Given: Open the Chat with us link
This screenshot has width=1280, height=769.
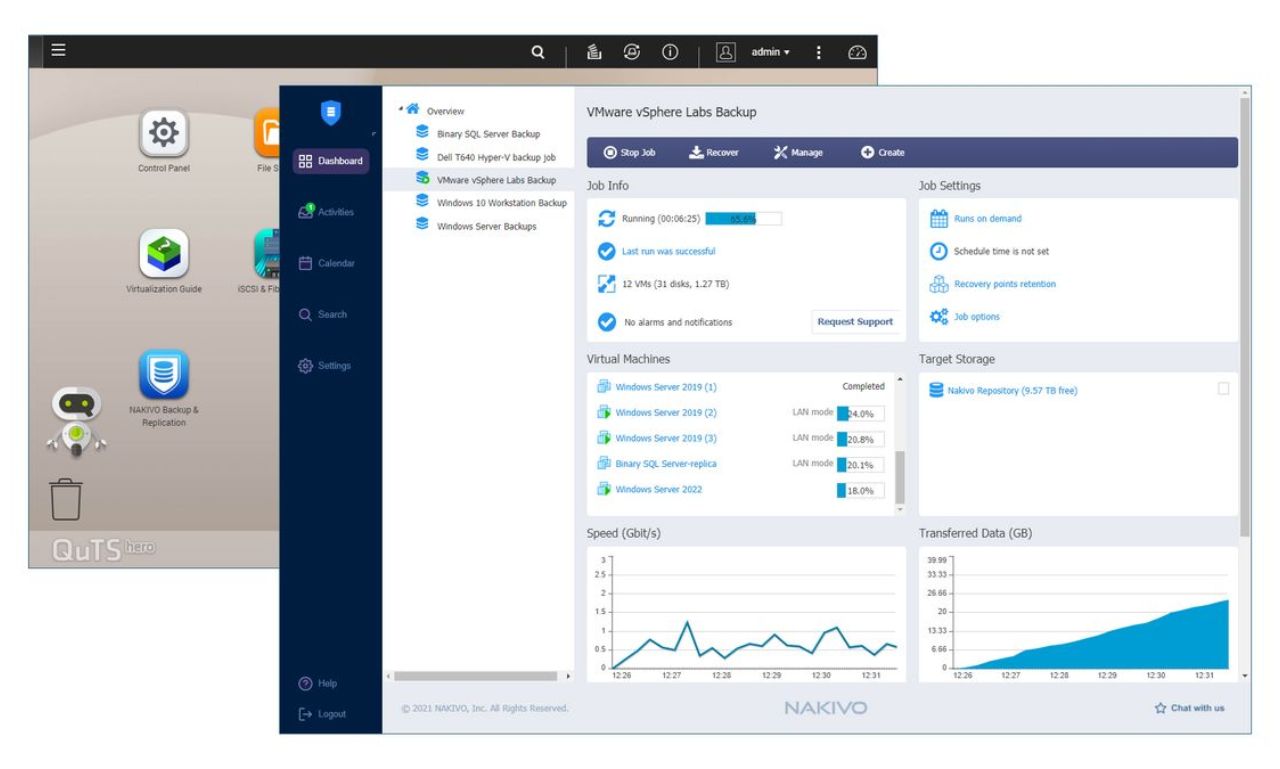Looking at the screenshot, I should 1189,709.
